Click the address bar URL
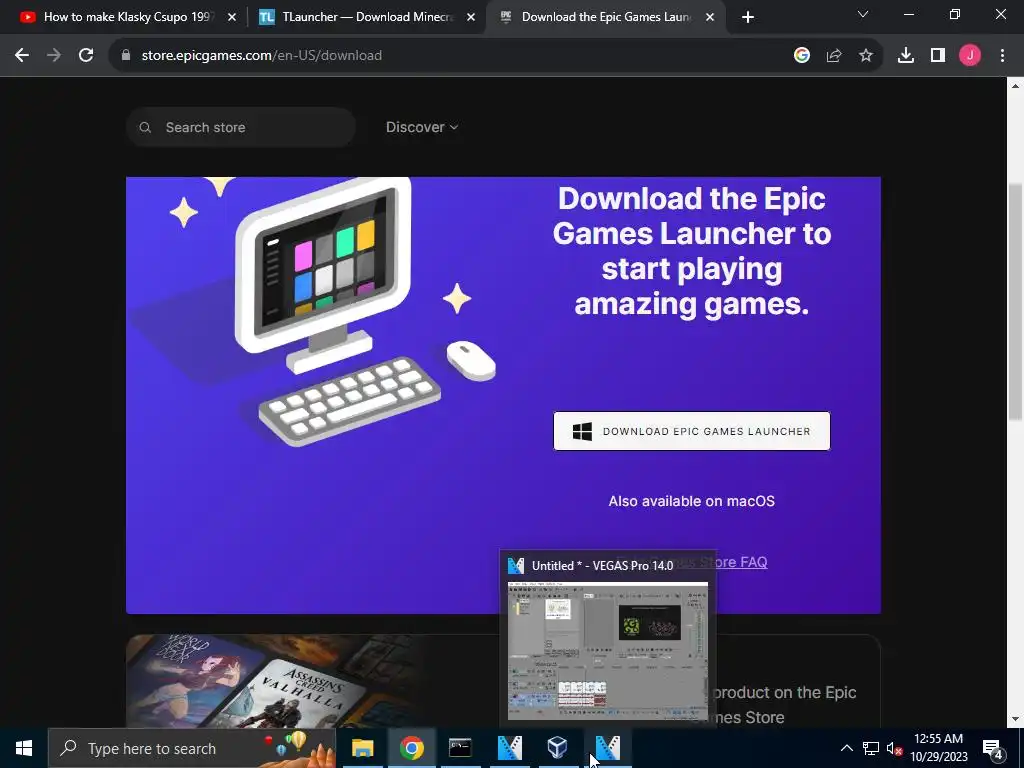This screenshot has height=768, width=1024. [x=262, y=56]
